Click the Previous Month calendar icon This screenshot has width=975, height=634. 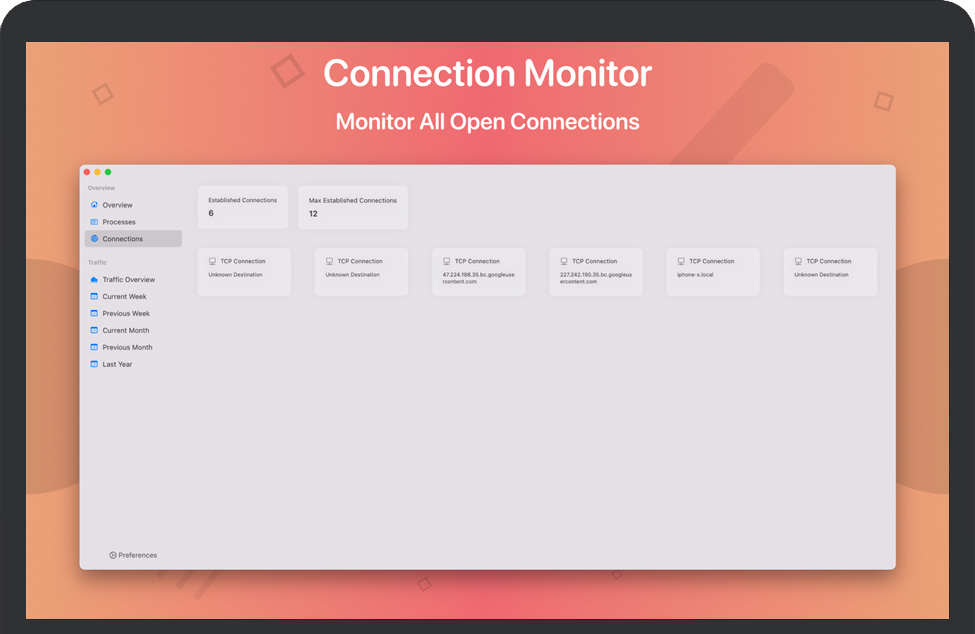tap(94, 347)
